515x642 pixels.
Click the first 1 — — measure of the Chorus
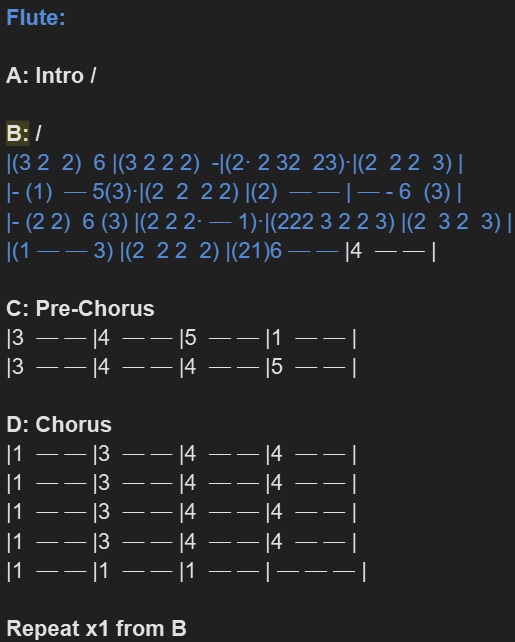(x=49, y=454)
